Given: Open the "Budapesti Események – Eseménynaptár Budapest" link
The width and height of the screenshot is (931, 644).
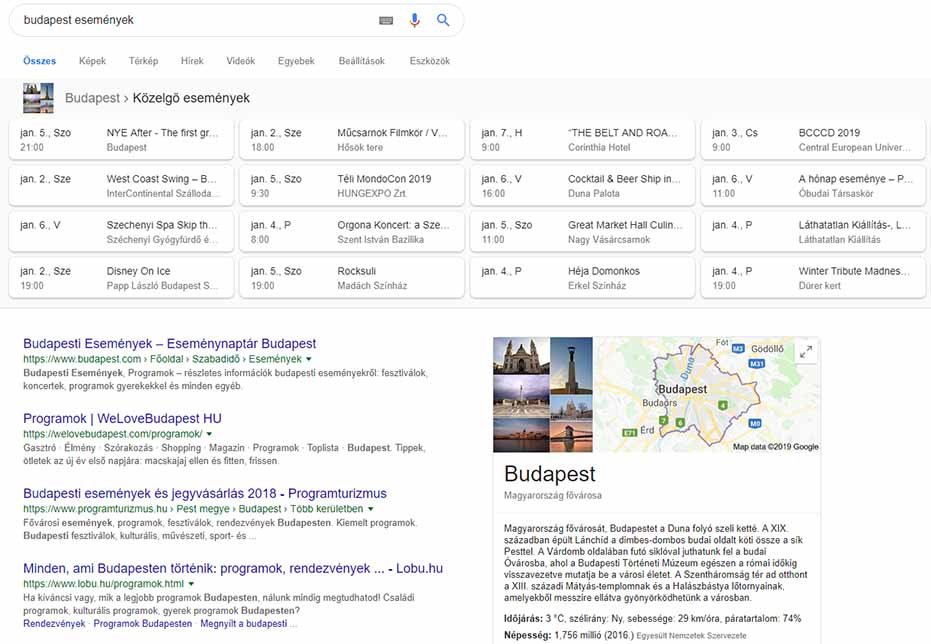Looking at the screenshot, I should 168,343.
